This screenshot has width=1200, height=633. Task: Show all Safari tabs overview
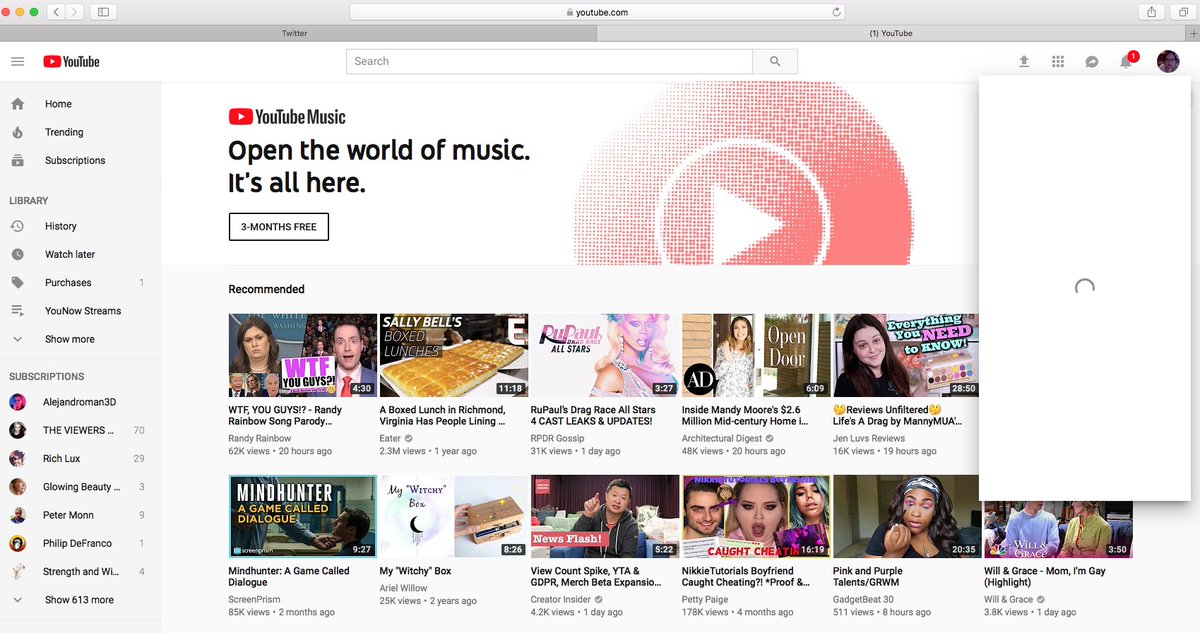coord(1181,12)
